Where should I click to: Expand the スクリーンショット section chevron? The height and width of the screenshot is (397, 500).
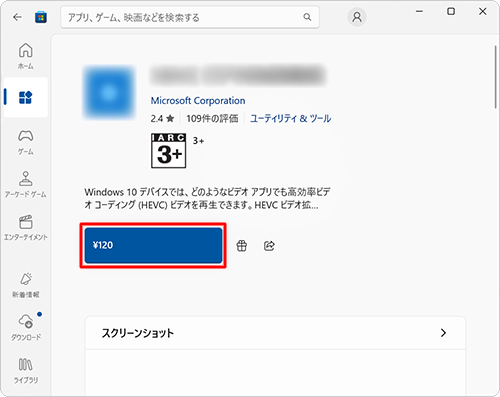pyautogui.click(x=443, y=333)
